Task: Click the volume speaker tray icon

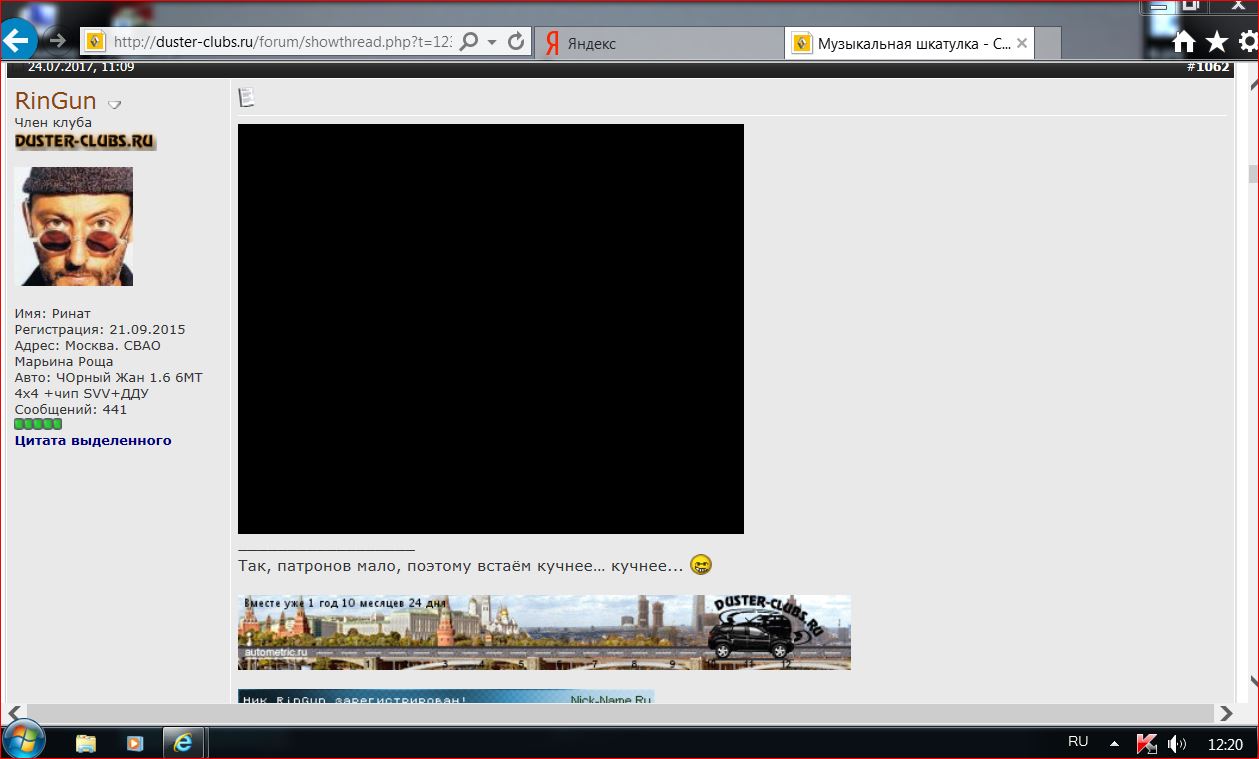Action: (x=1177, y=744)
